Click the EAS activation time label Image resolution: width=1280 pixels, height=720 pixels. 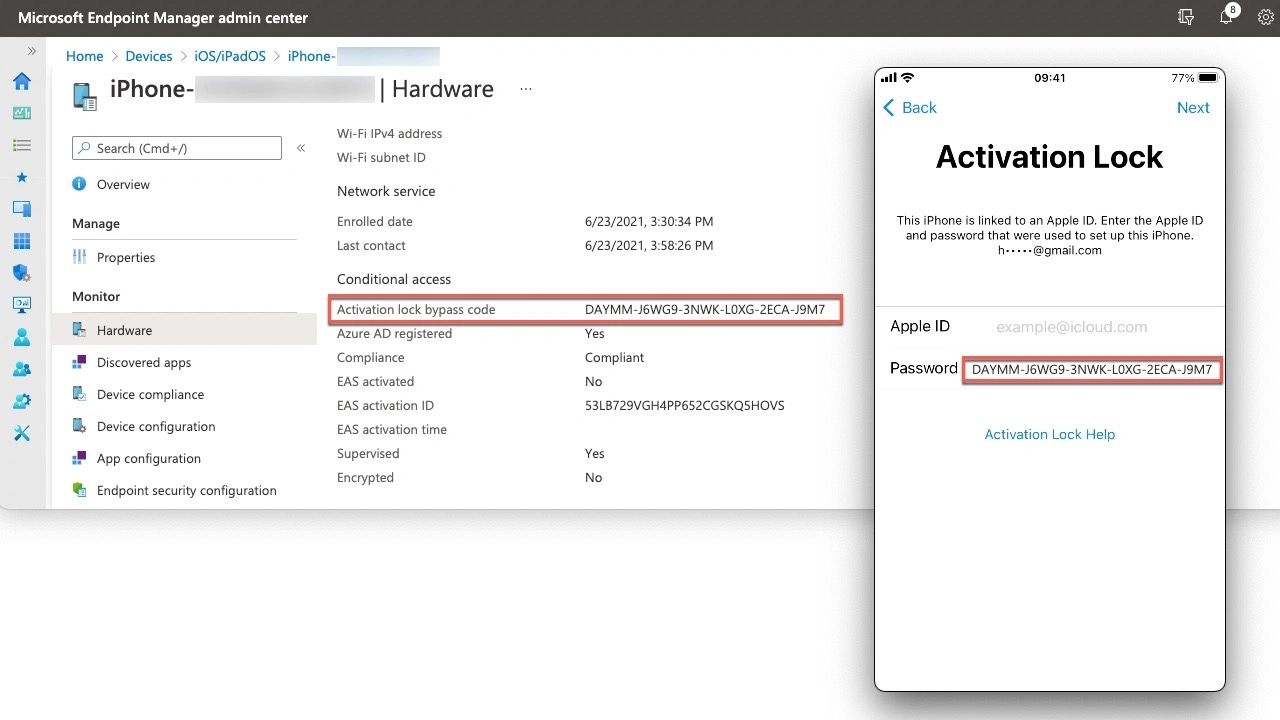pyautogui.click(x=392, y=430)
